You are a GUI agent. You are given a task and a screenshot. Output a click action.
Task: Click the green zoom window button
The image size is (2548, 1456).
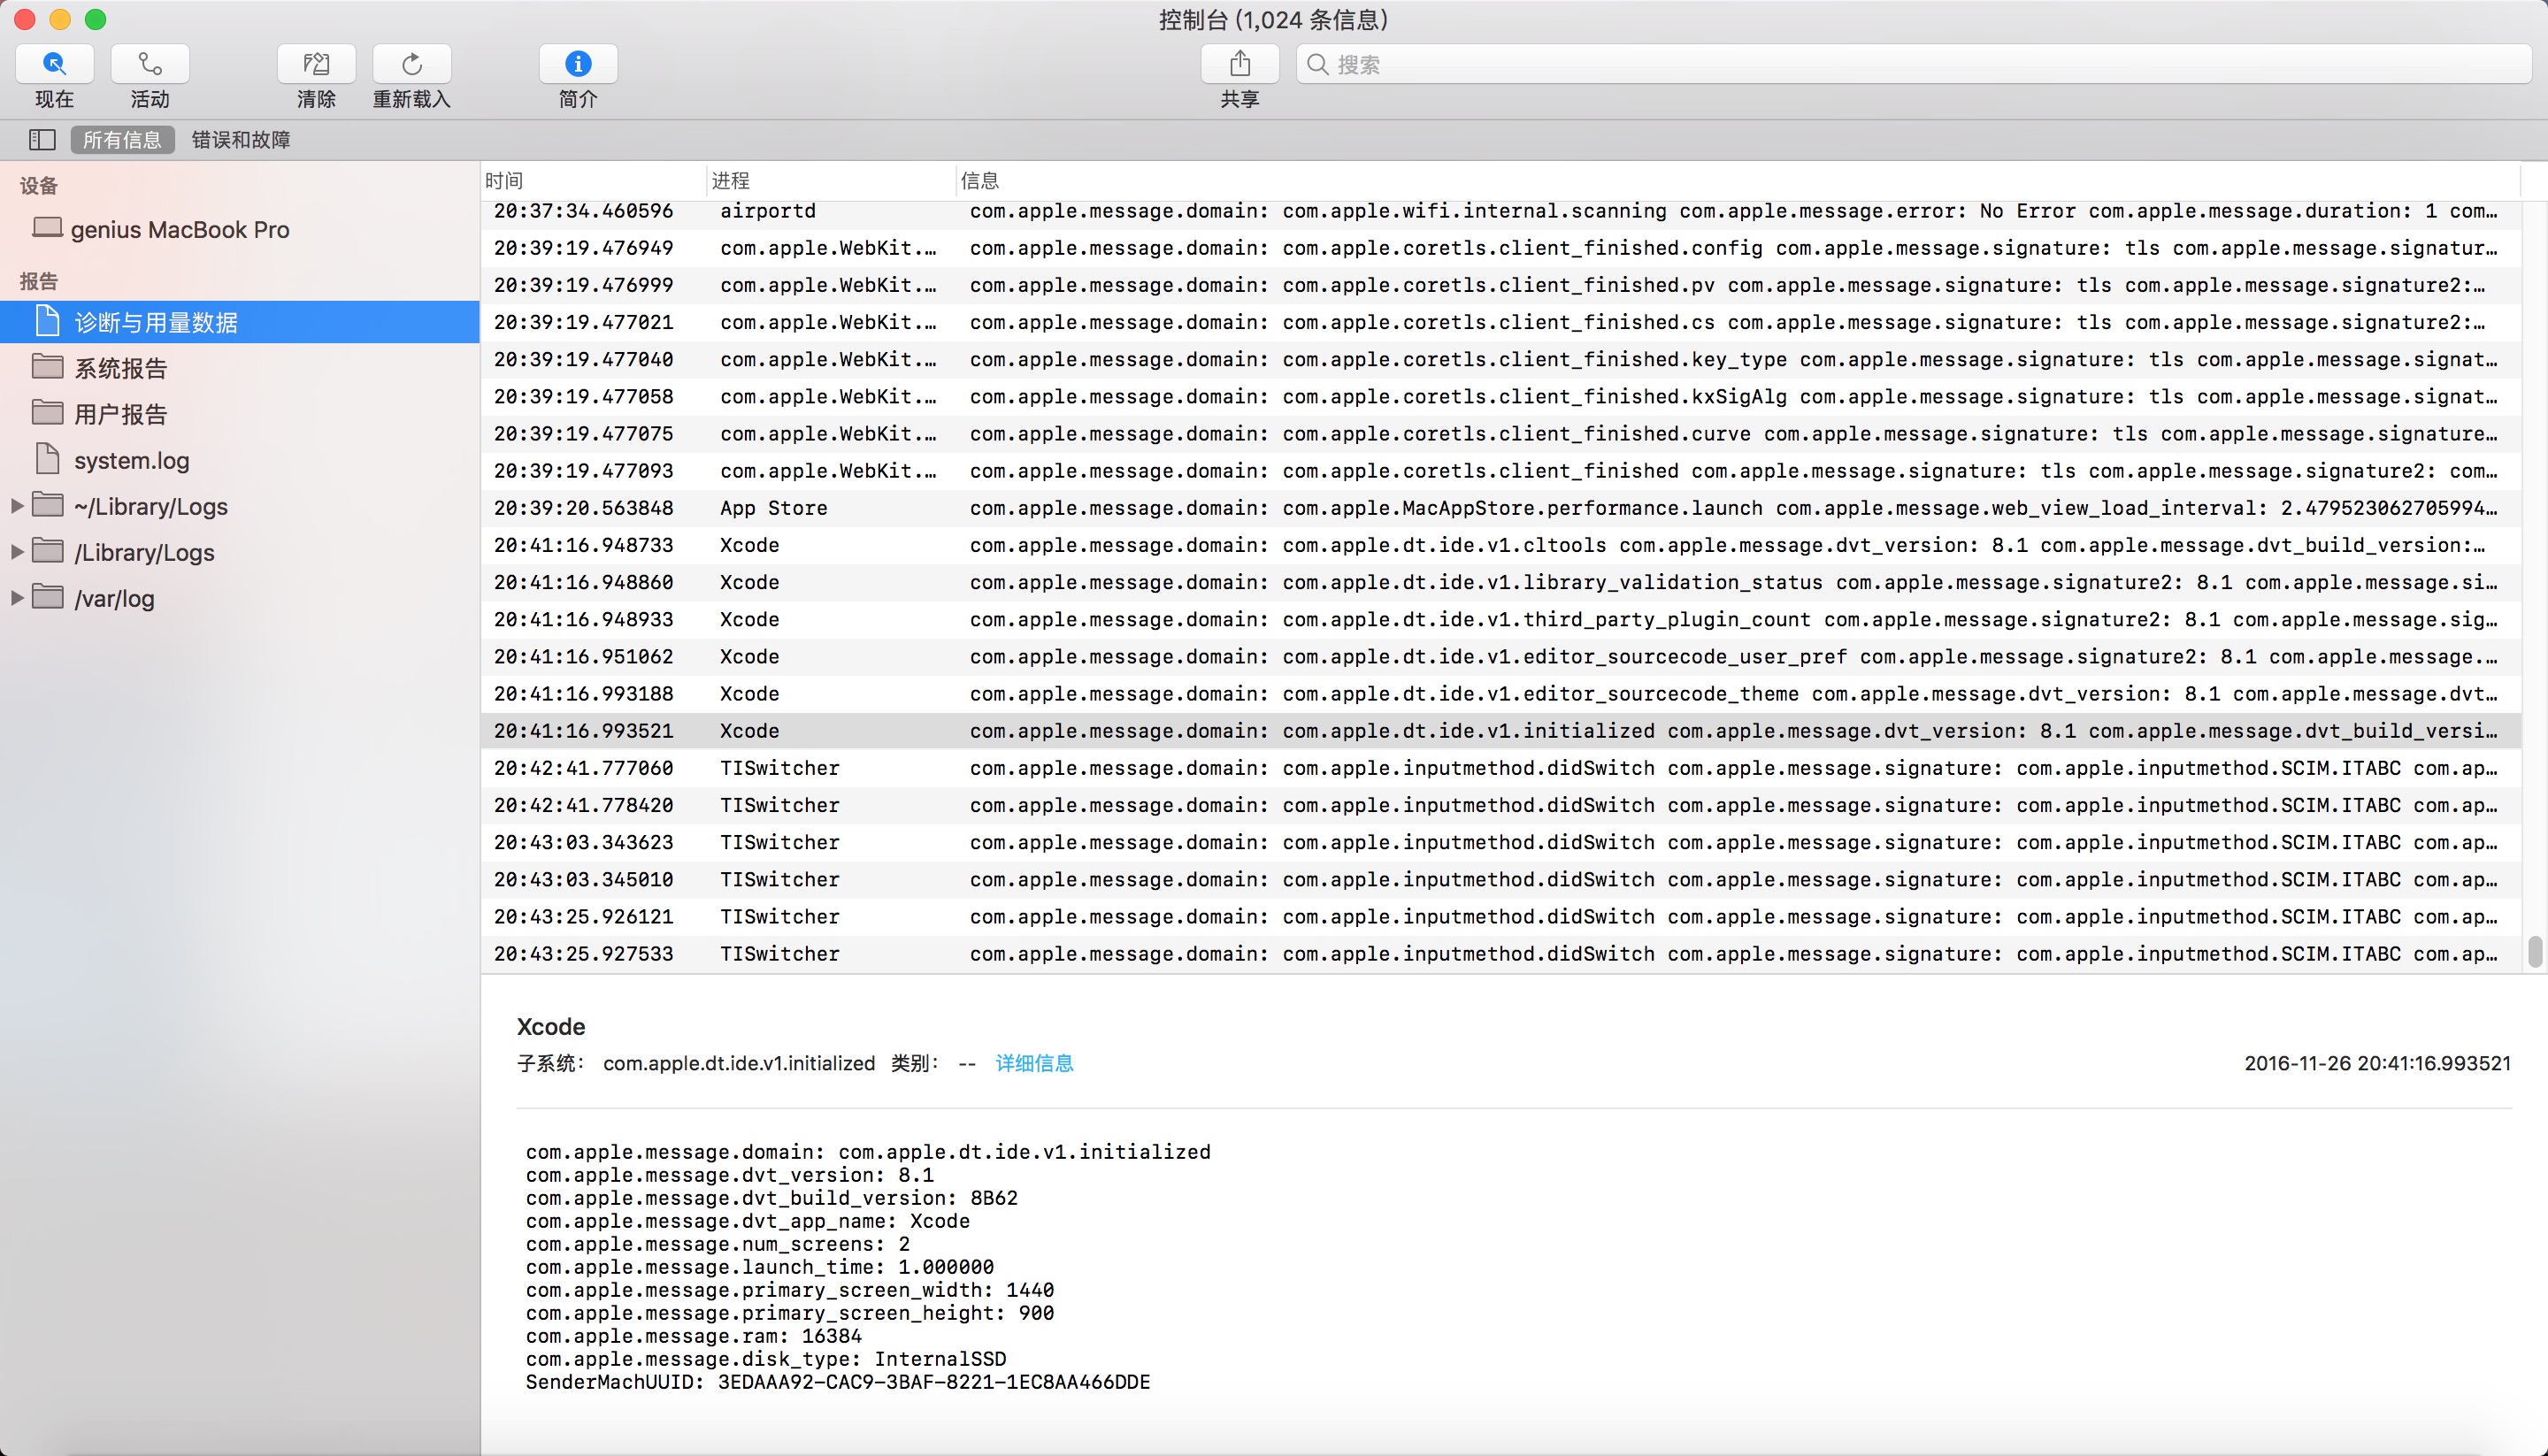(96, 19)
